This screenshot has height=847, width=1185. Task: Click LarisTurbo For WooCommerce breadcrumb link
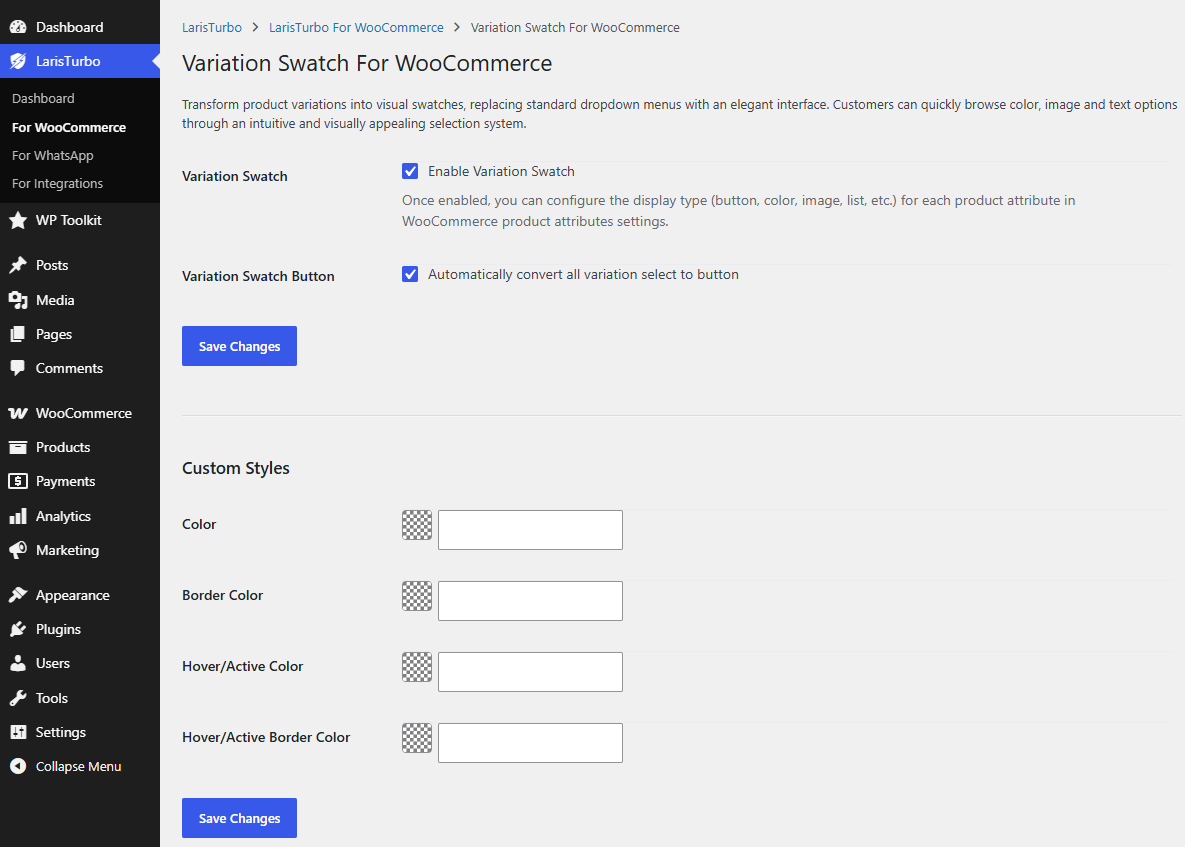[356, 27]
